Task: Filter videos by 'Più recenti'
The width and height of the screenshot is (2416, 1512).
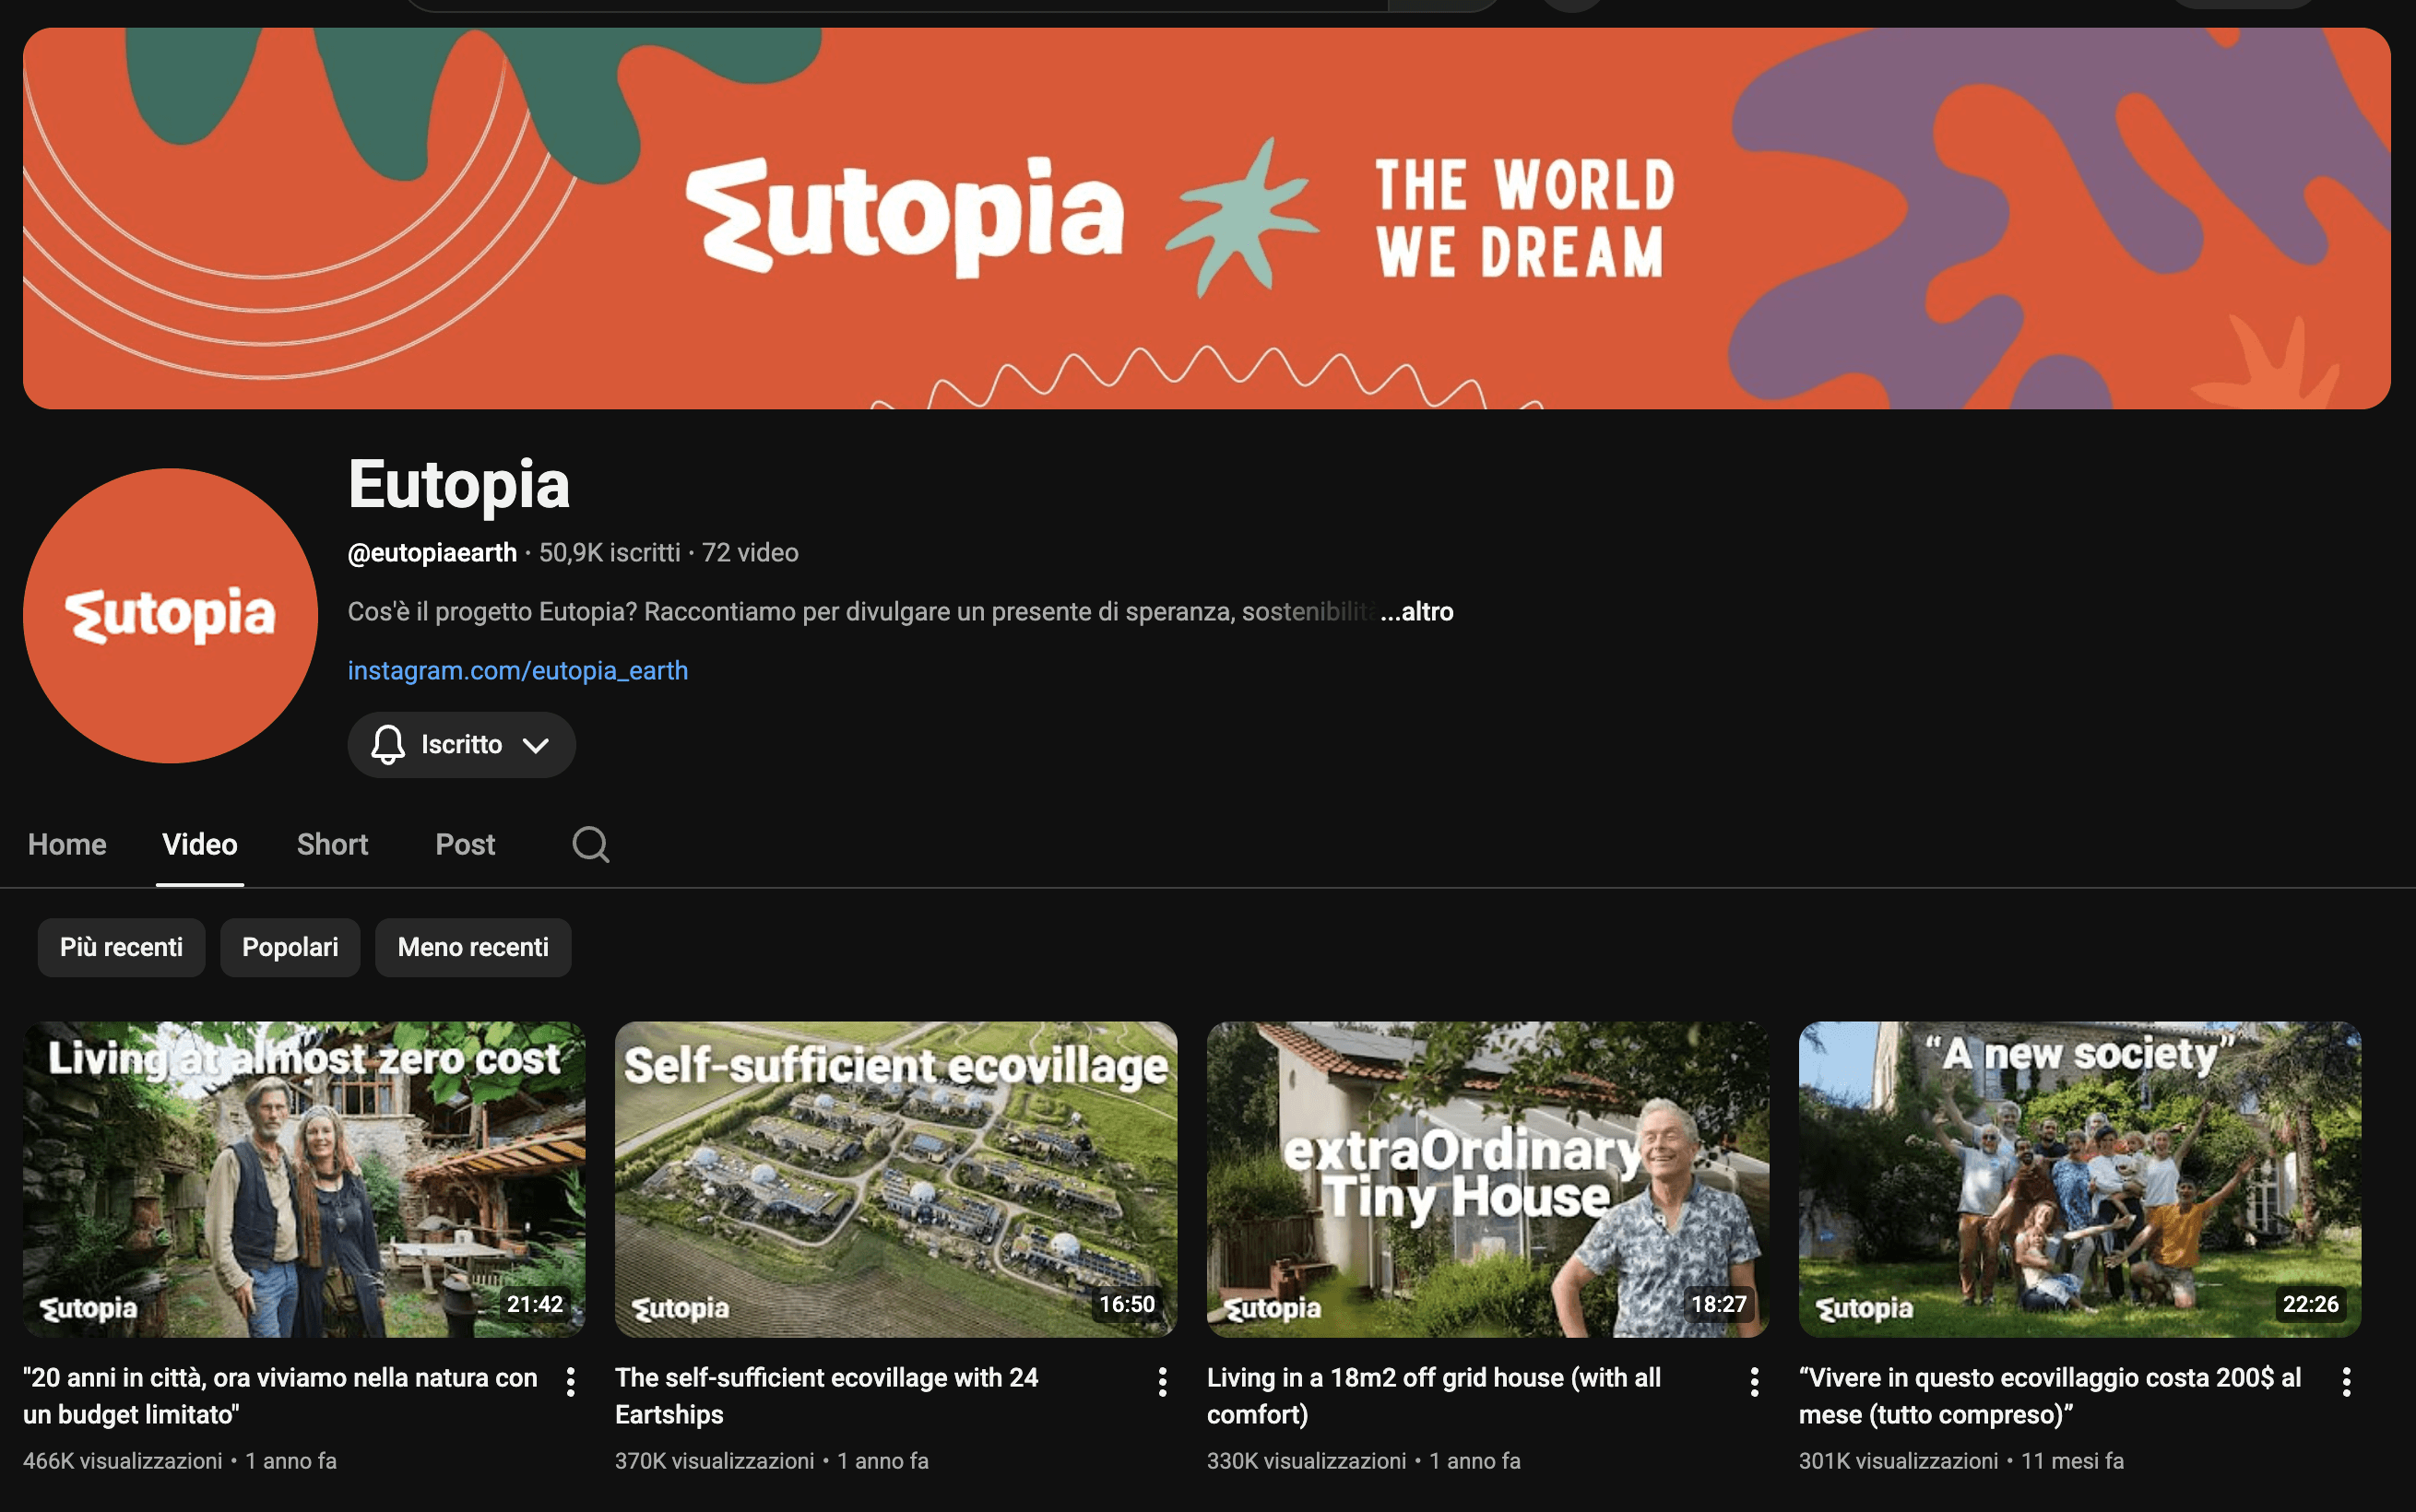Action: (121, 947)
